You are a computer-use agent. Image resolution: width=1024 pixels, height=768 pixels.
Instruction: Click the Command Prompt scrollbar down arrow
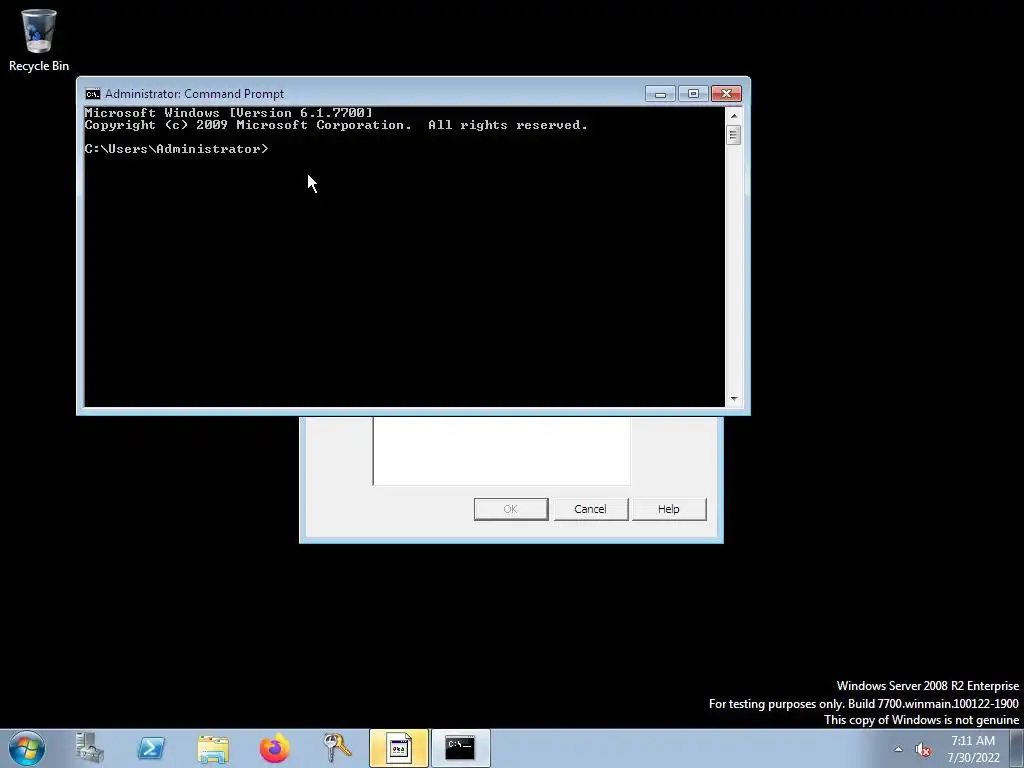tap(734, 398)
